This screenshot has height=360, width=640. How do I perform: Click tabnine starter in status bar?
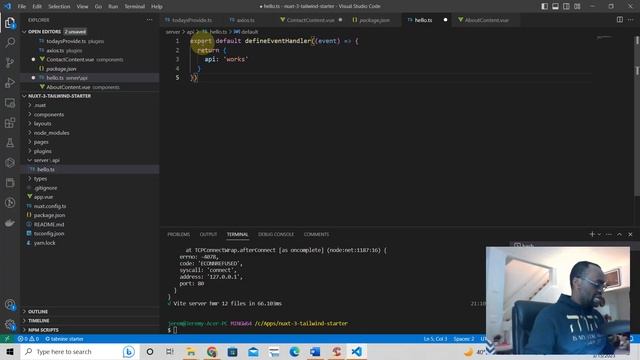coord(64,339)
